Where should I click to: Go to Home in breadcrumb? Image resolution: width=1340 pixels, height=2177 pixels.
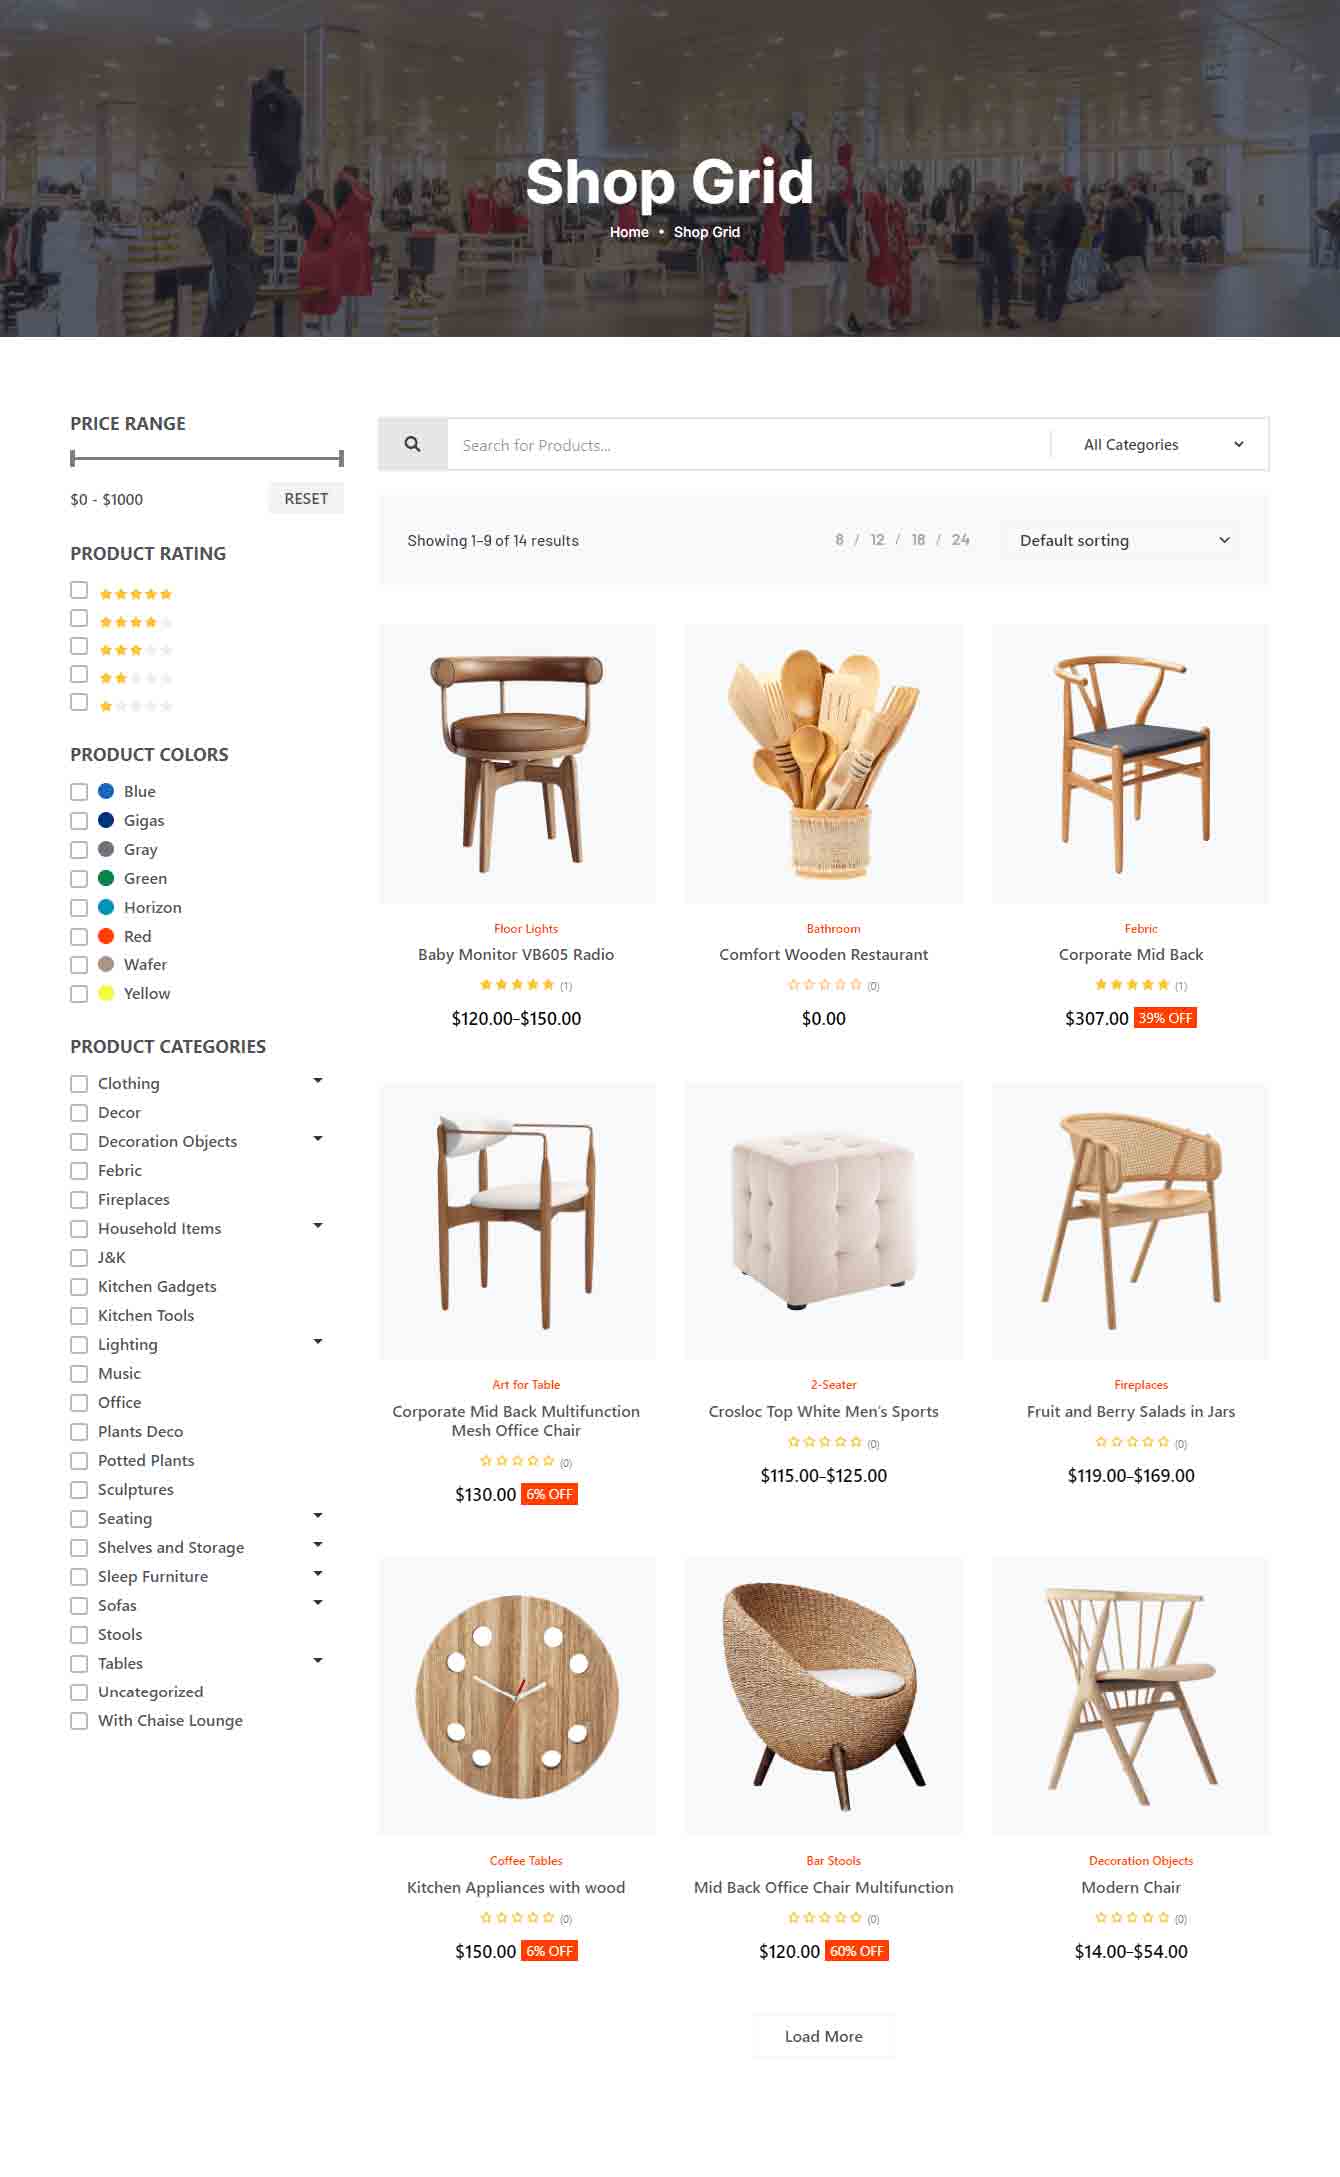[629, 232]
